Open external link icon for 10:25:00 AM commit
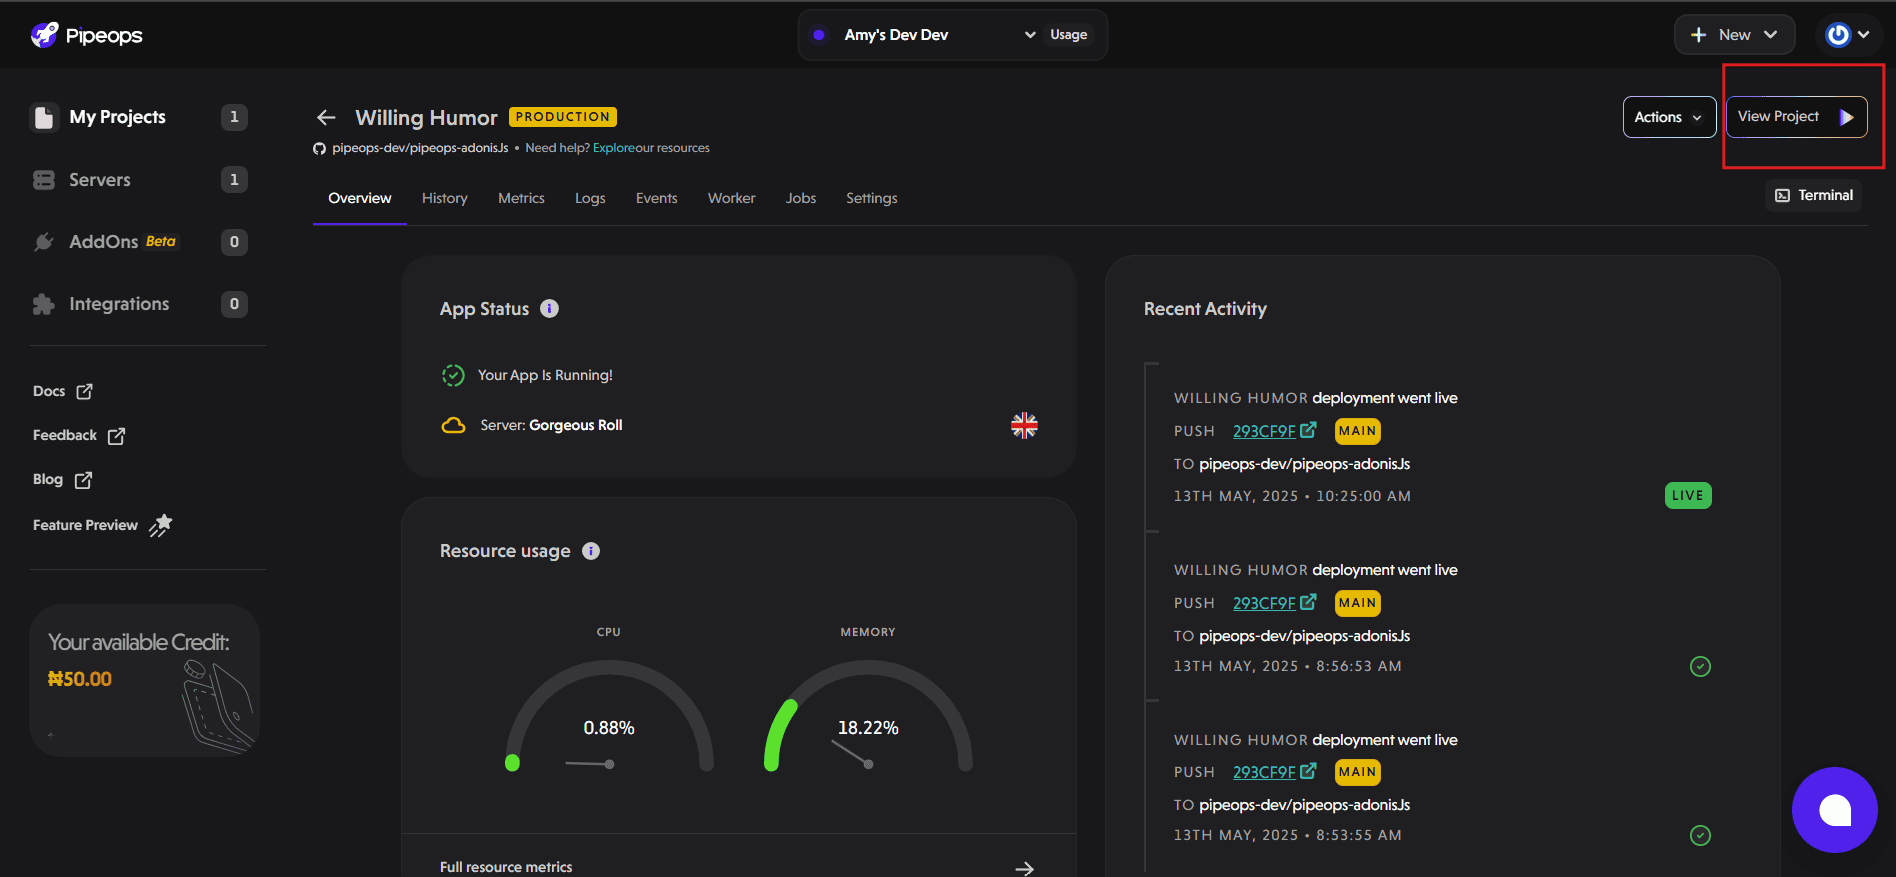This screenshot has width=1896, height=877. click(1308, 430)
